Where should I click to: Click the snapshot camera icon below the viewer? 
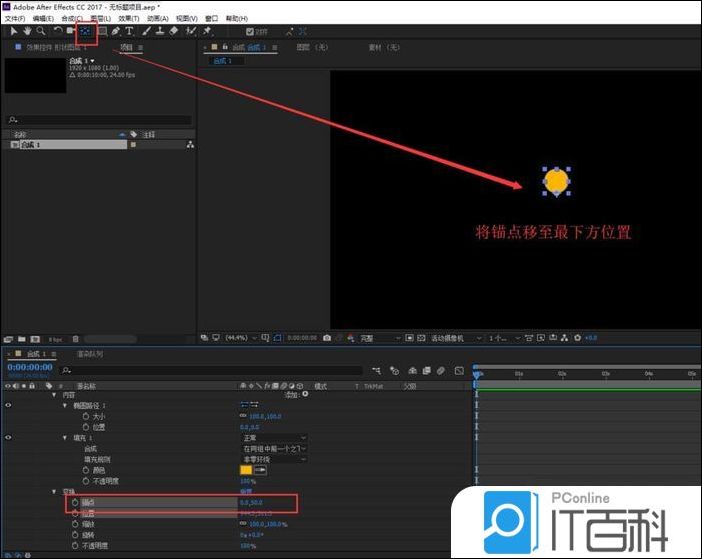(x=327, y=338)
